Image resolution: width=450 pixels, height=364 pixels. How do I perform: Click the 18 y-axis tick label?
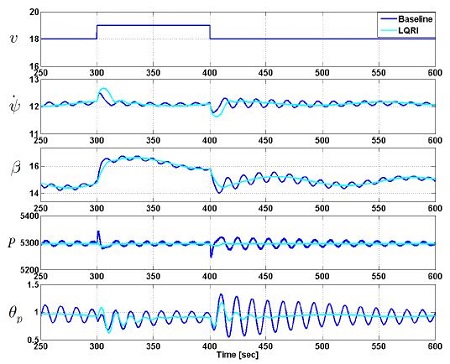point(34,39)
